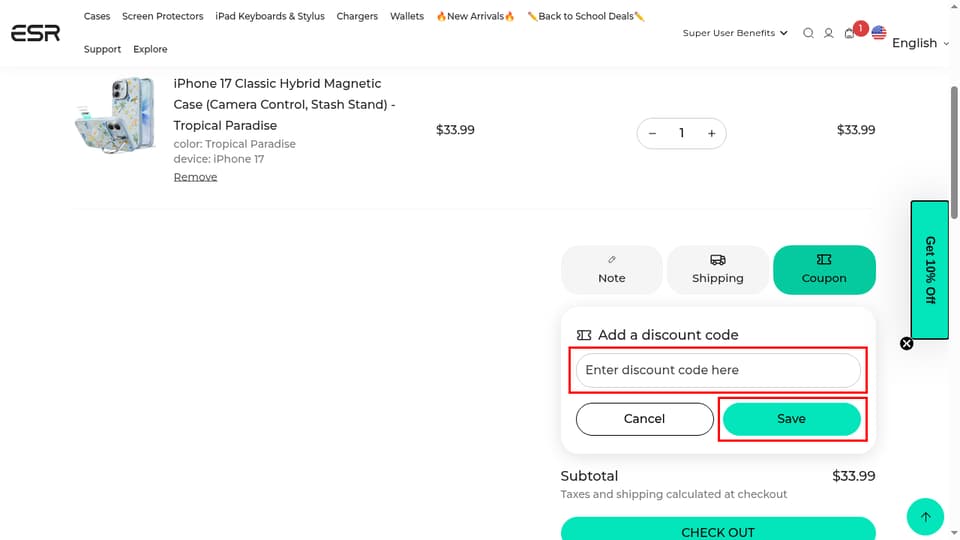Open iPad Keyboards & Stylus menu
This screenshot has width=960, height=540.
point(270,16)
